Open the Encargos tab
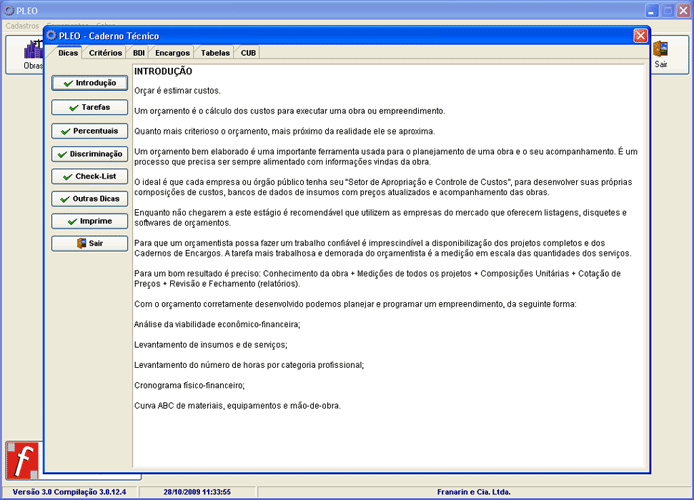 (x=172, y=53)
